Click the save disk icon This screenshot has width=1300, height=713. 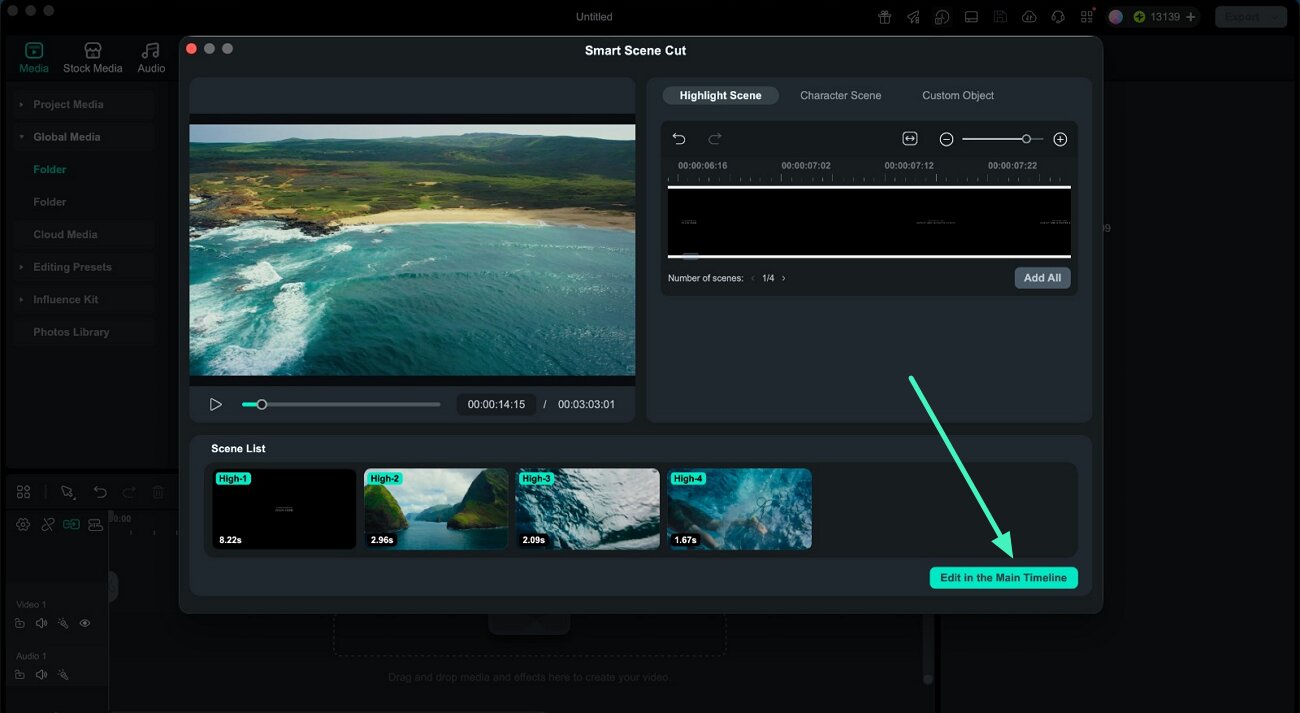(x=1000, y=17)
